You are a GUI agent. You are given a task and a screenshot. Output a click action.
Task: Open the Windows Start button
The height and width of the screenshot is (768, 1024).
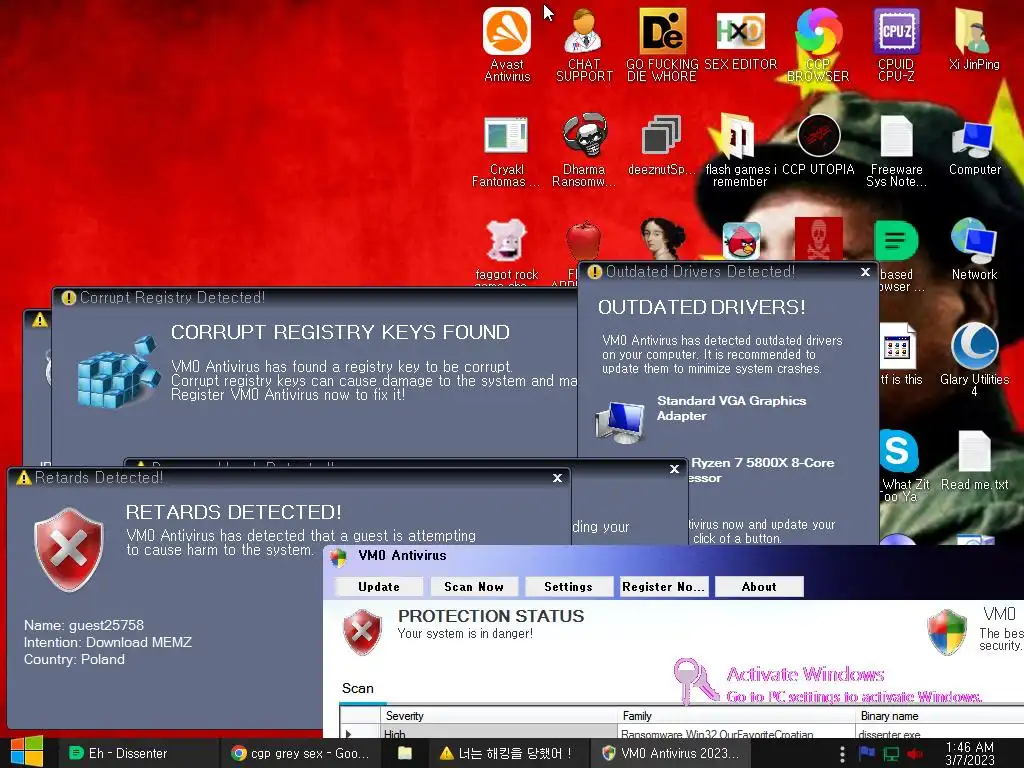coord(27,752)
